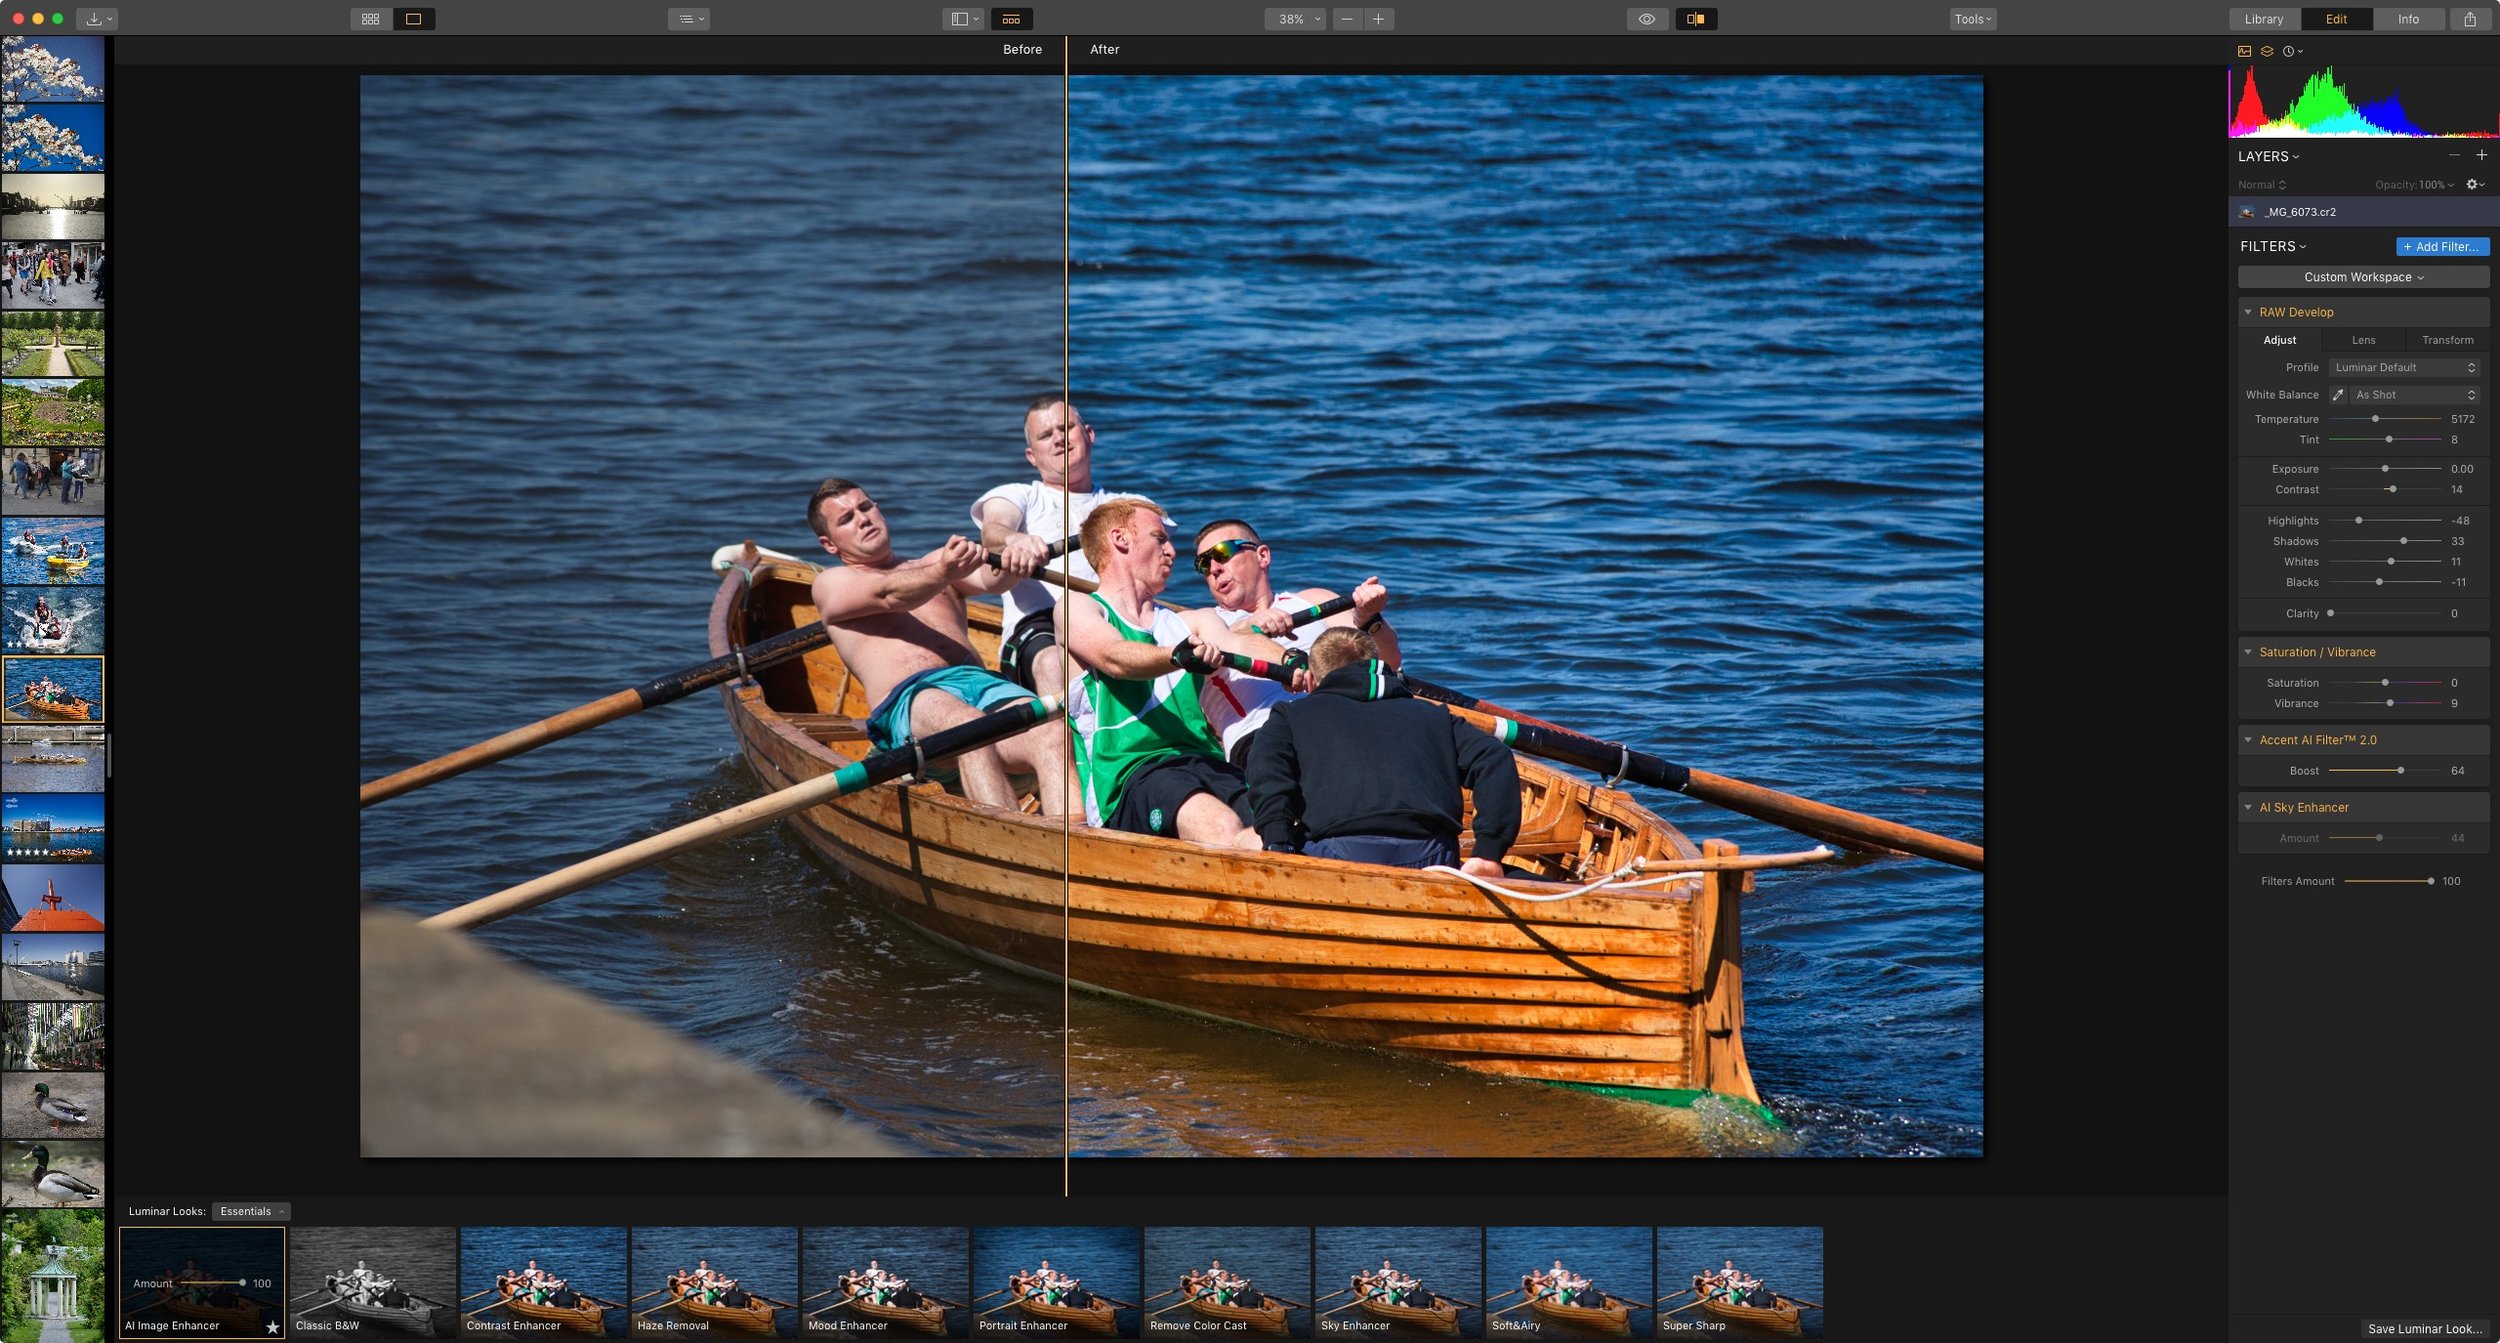Click the Add Filter button
Screen dimensions: 2500x1343
[2441, 247]
